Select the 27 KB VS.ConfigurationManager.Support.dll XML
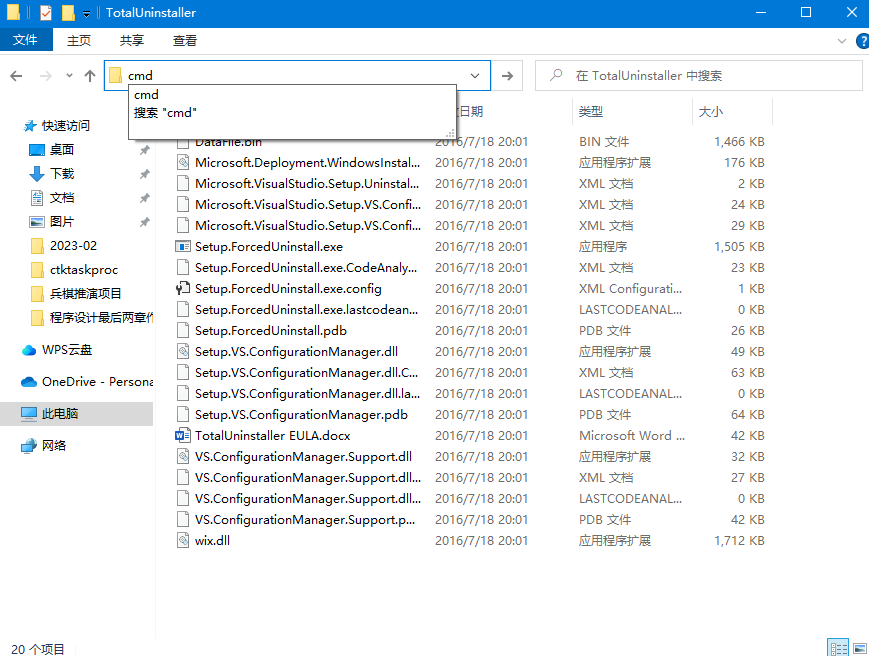Viewport: 869px width, 656px height. pos(308,478)
